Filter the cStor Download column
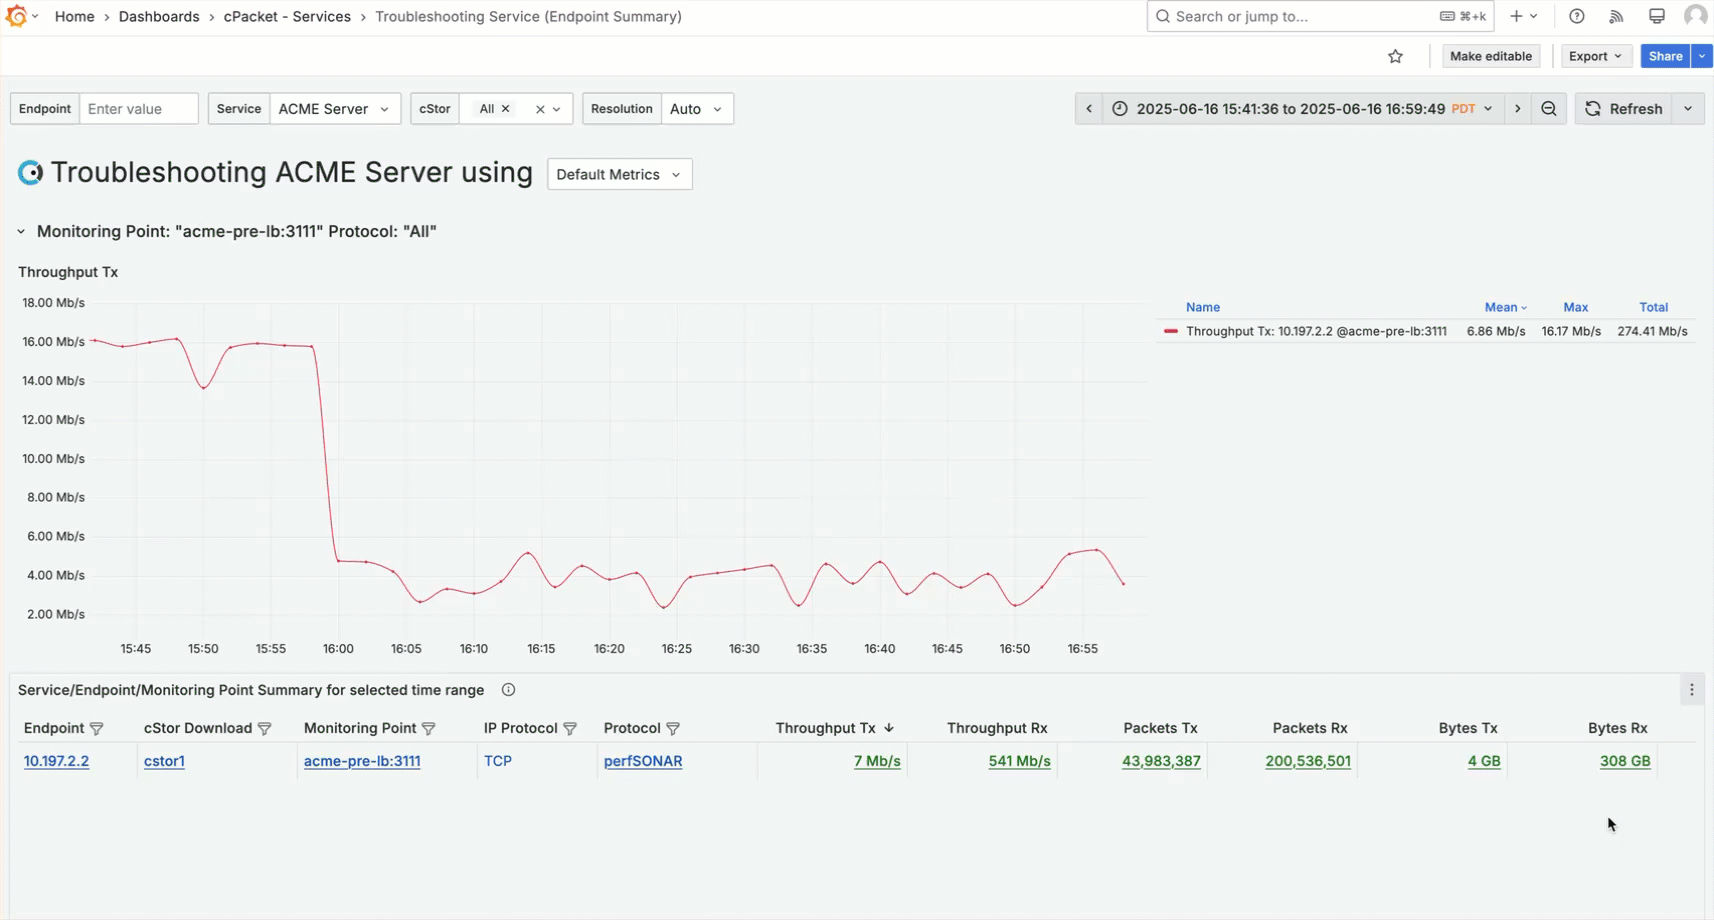Viewport: 1714px width, 920px height. click(x=264, y=729)
